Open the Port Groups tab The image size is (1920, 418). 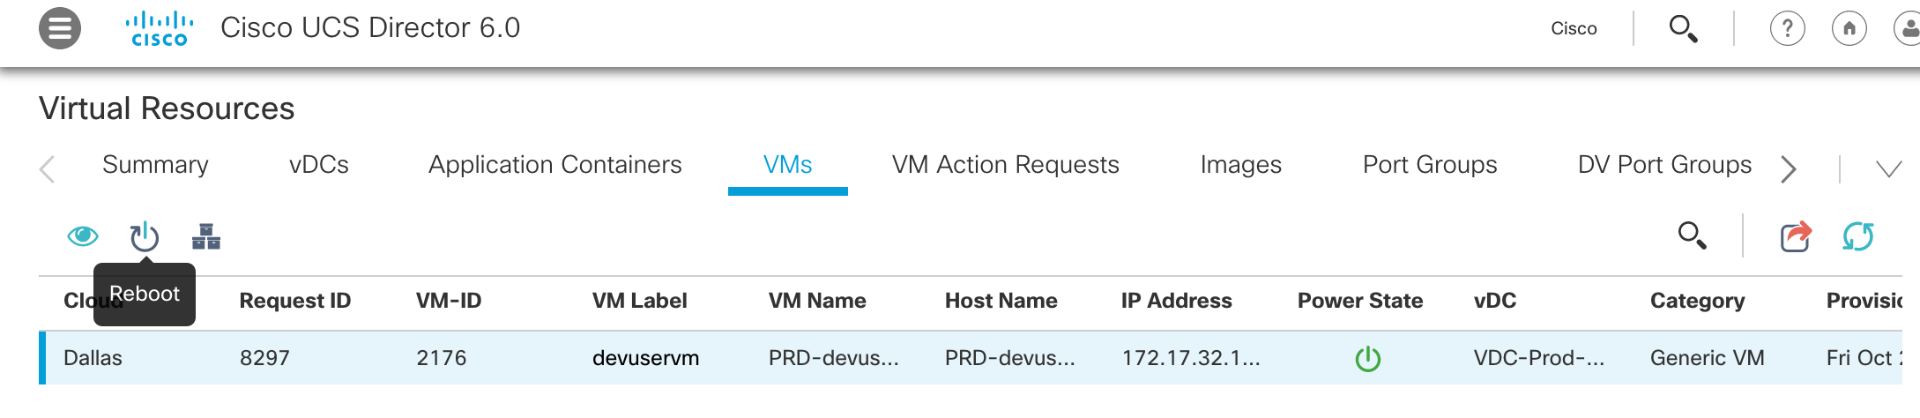pyautogui.click(x=1430, y=165)
